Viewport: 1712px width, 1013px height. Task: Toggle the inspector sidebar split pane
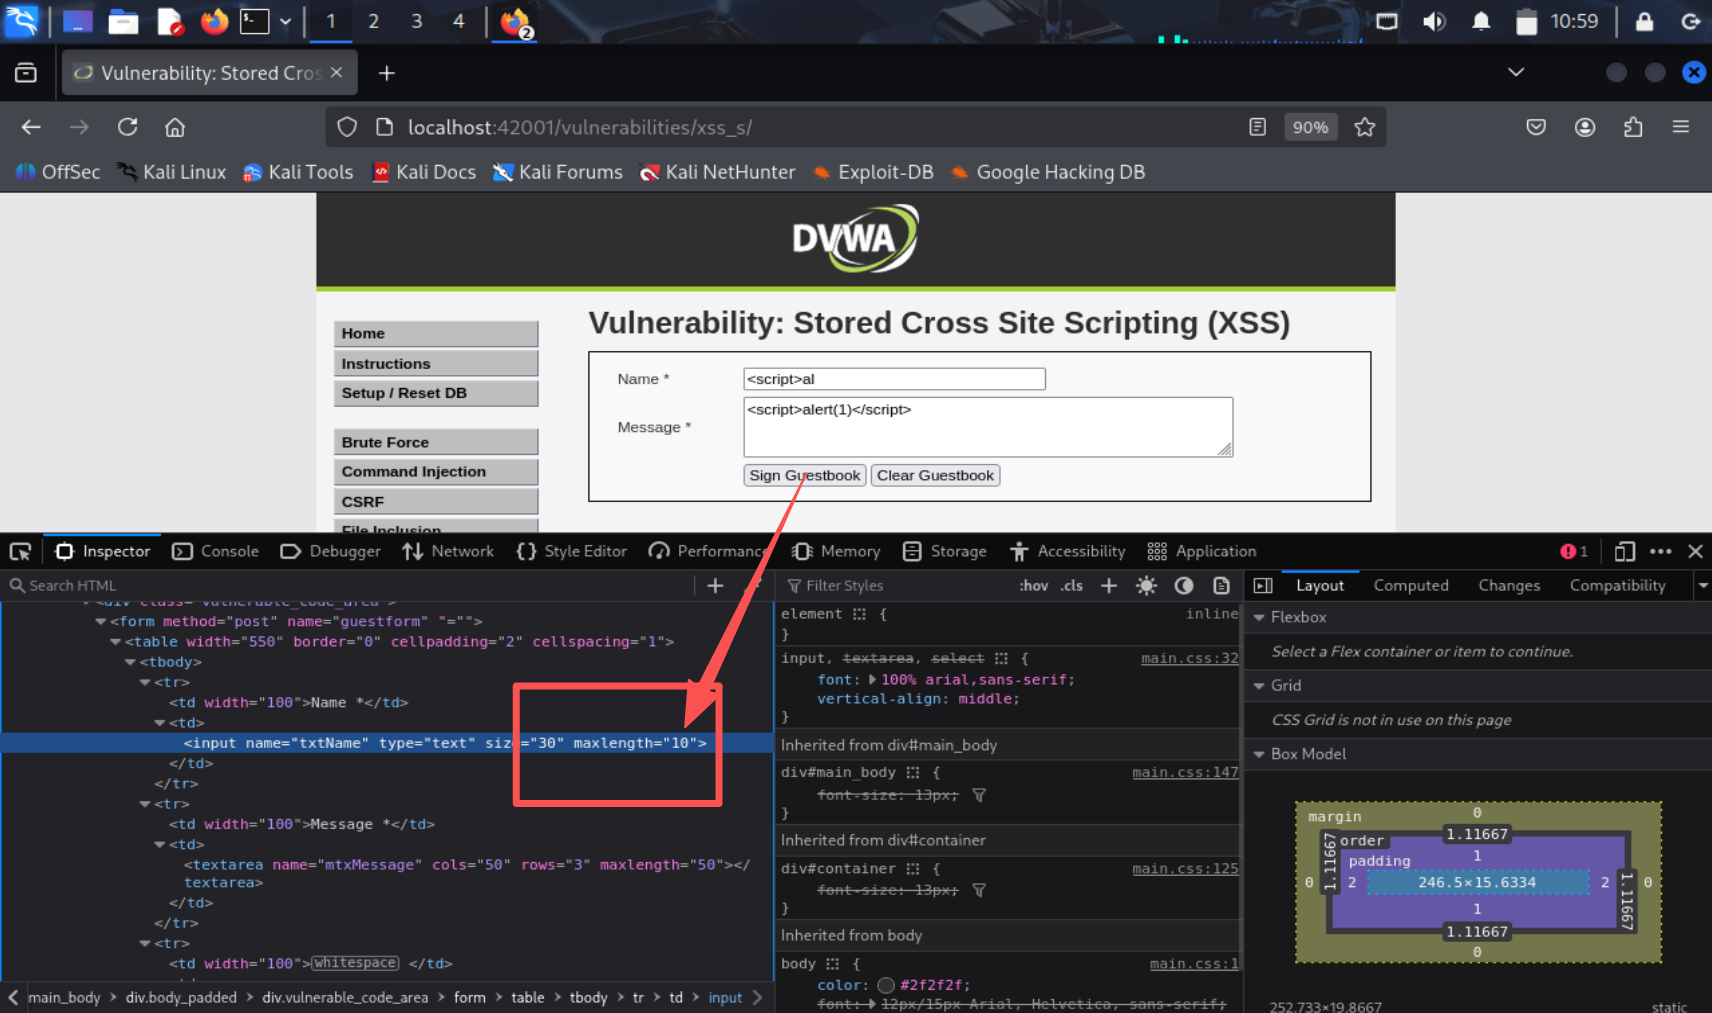coord(1263,585)
